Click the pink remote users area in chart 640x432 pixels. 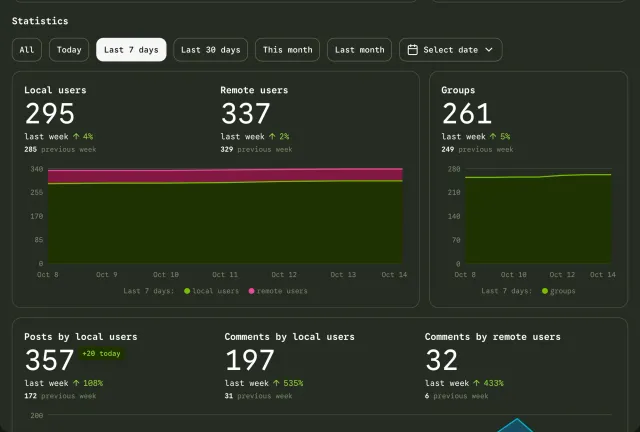pos(225,176)
